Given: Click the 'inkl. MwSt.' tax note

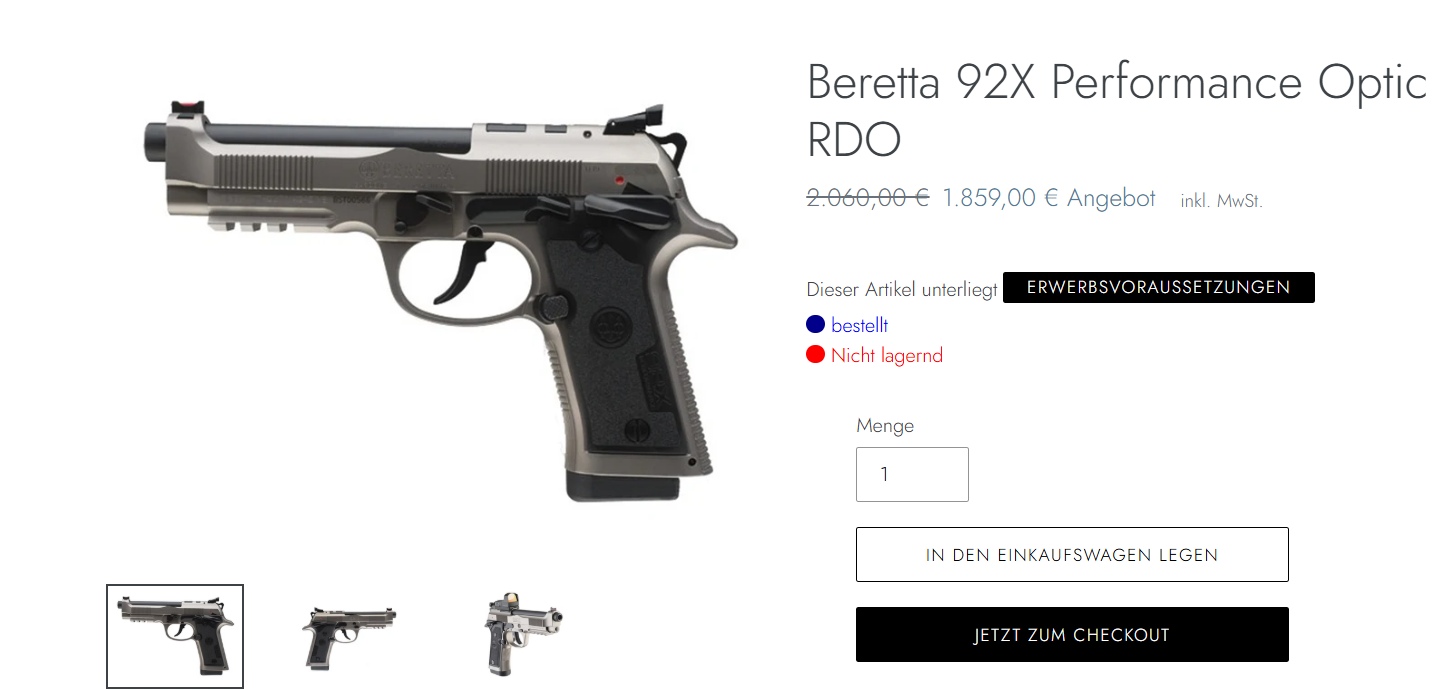Looking at the screenshot, I should [x=1221, y=200].
